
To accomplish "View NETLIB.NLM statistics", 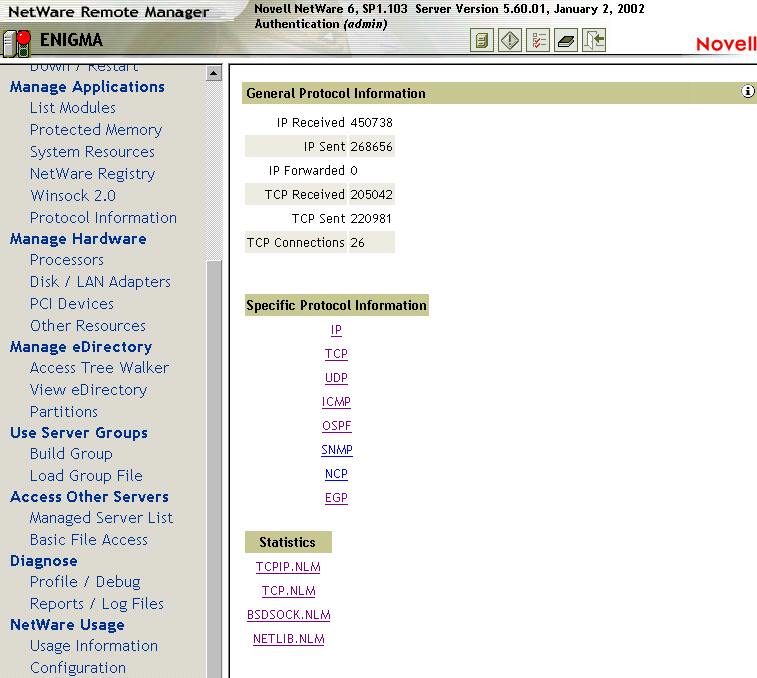I will pyautogui.click(x=289, y=639).
